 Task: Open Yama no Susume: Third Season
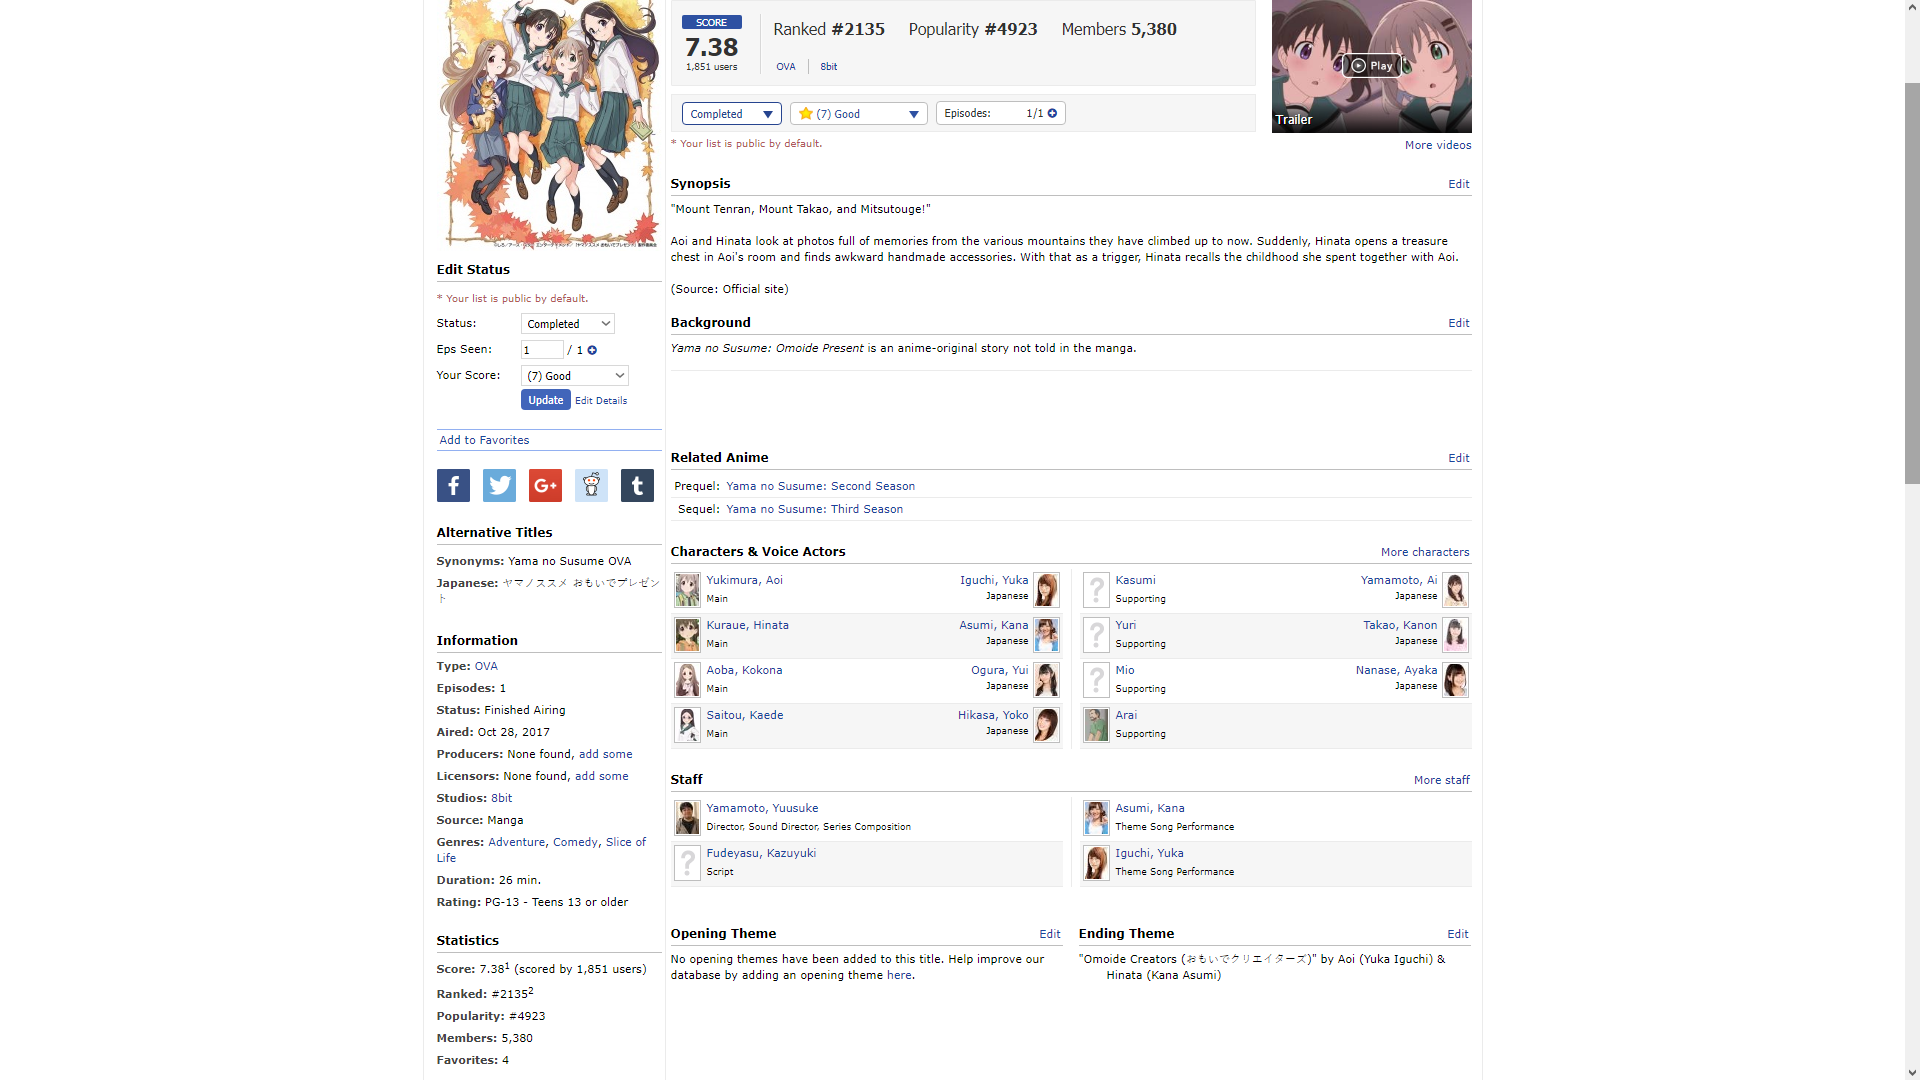coord(814,509)
